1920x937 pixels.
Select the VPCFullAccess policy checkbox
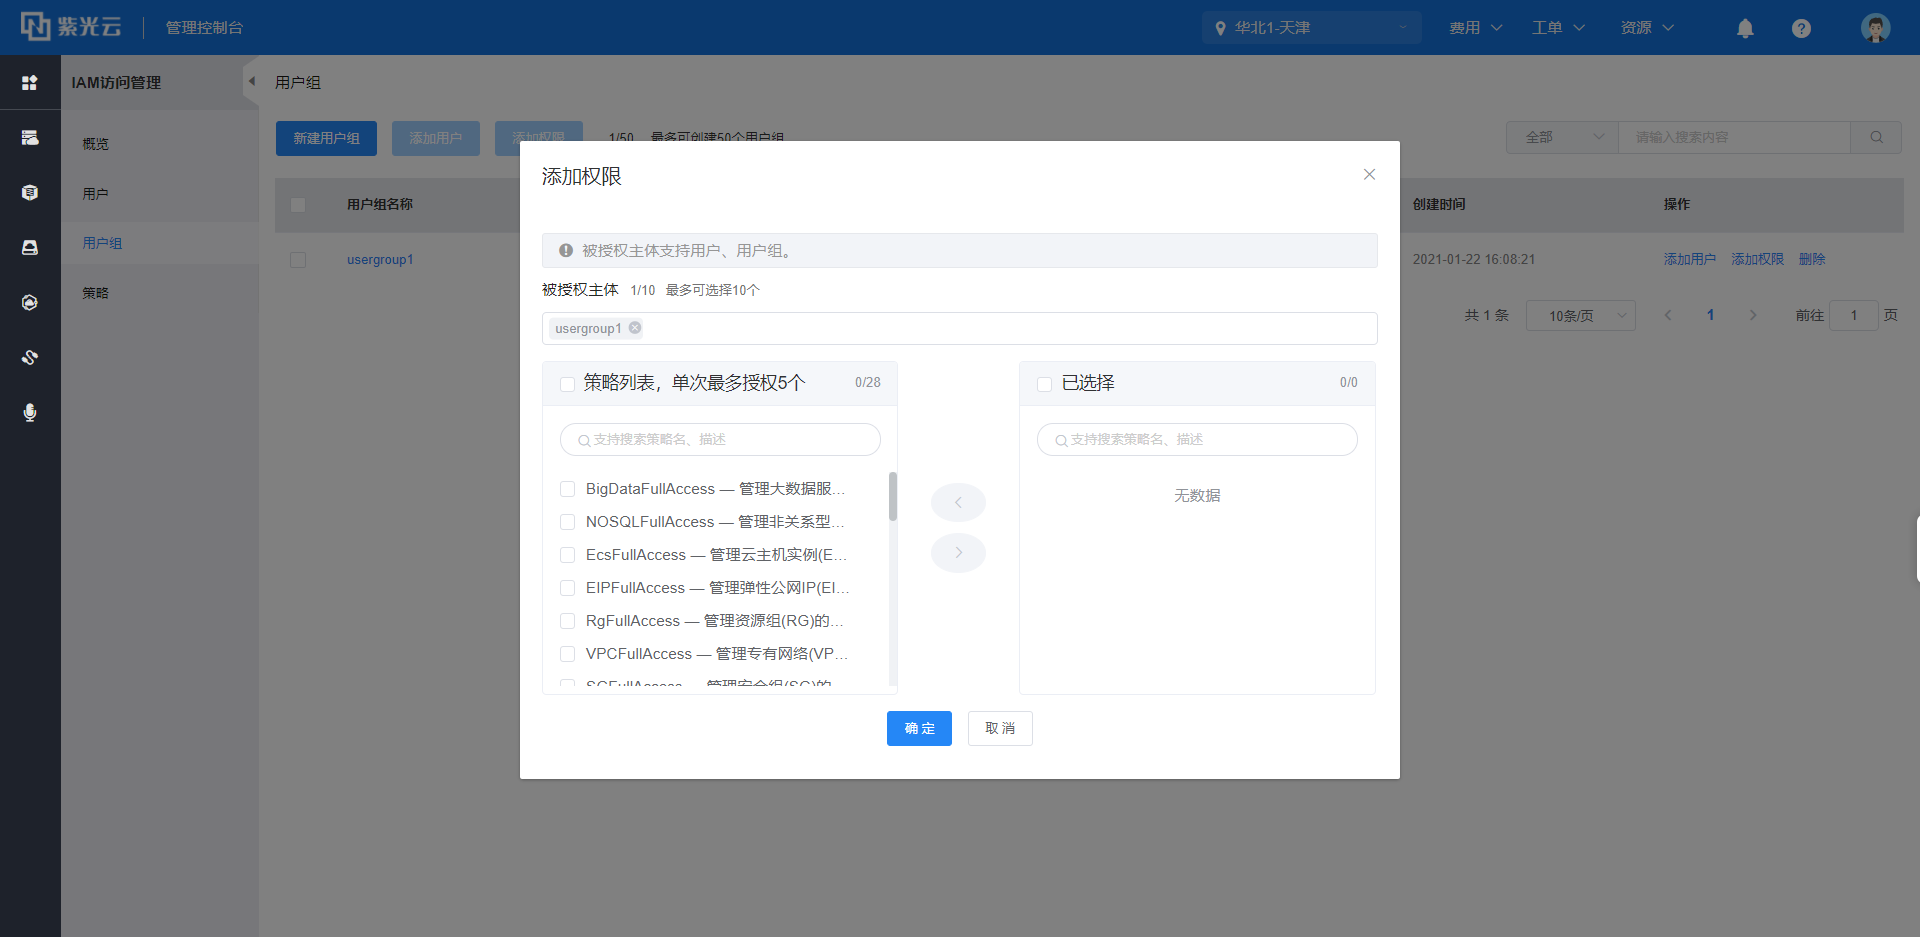click(x=567, y=654)
